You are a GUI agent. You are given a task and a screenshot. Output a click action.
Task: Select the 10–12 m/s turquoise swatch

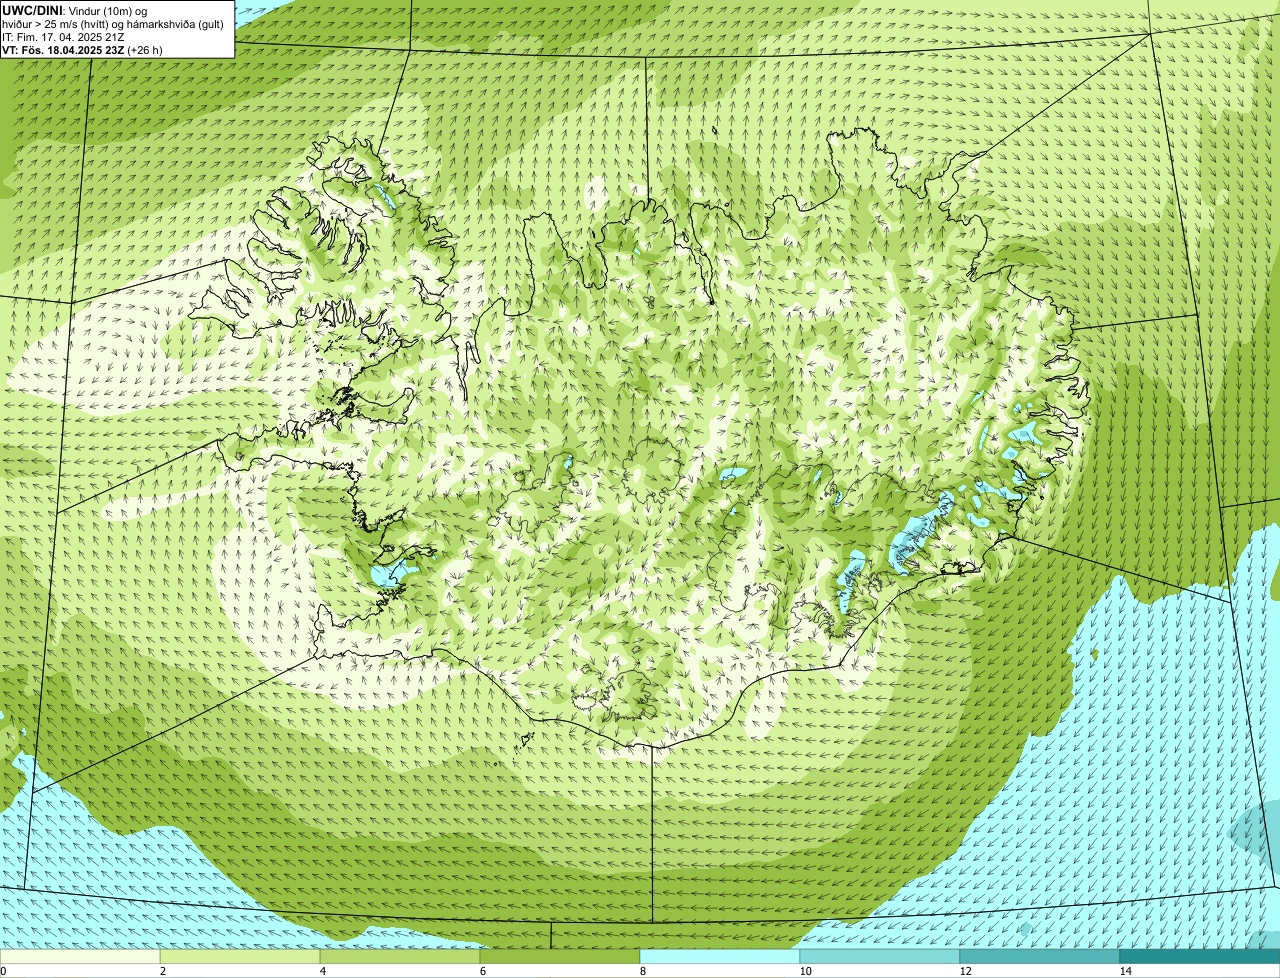[x=880, y=956]
